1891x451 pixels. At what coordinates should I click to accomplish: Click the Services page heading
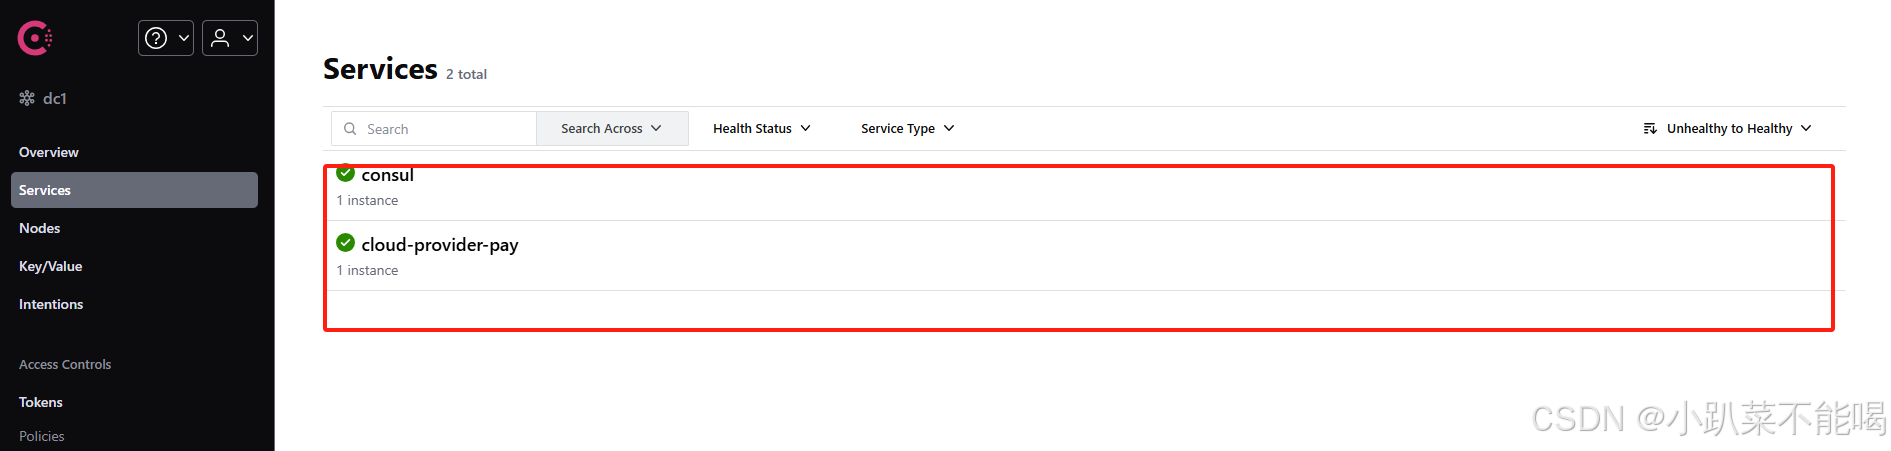click(x=380, y=69)
